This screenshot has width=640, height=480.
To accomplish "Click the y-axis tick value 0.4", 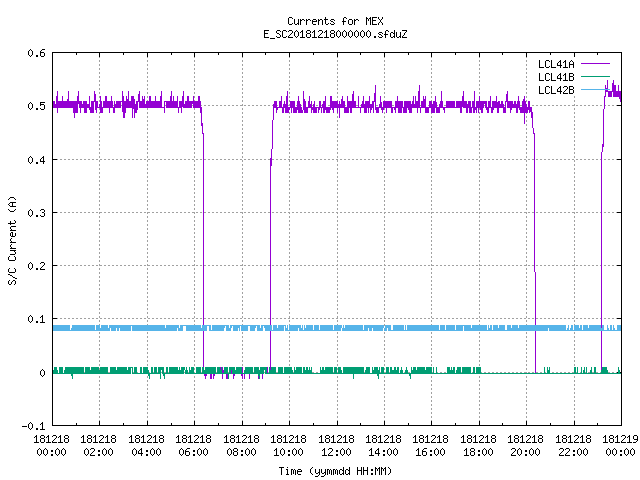I will [36, 160].
